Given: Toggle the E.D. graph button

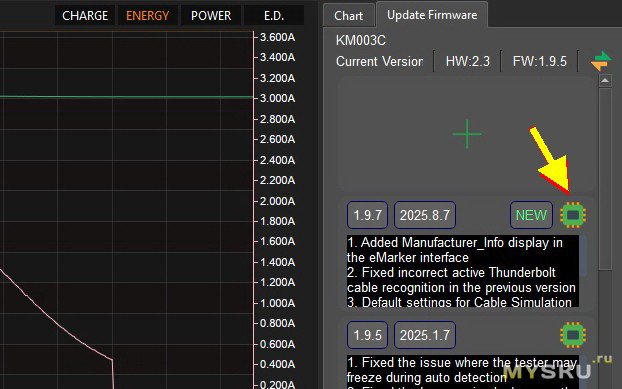Looking at the screenshot, I should point(274,16).
